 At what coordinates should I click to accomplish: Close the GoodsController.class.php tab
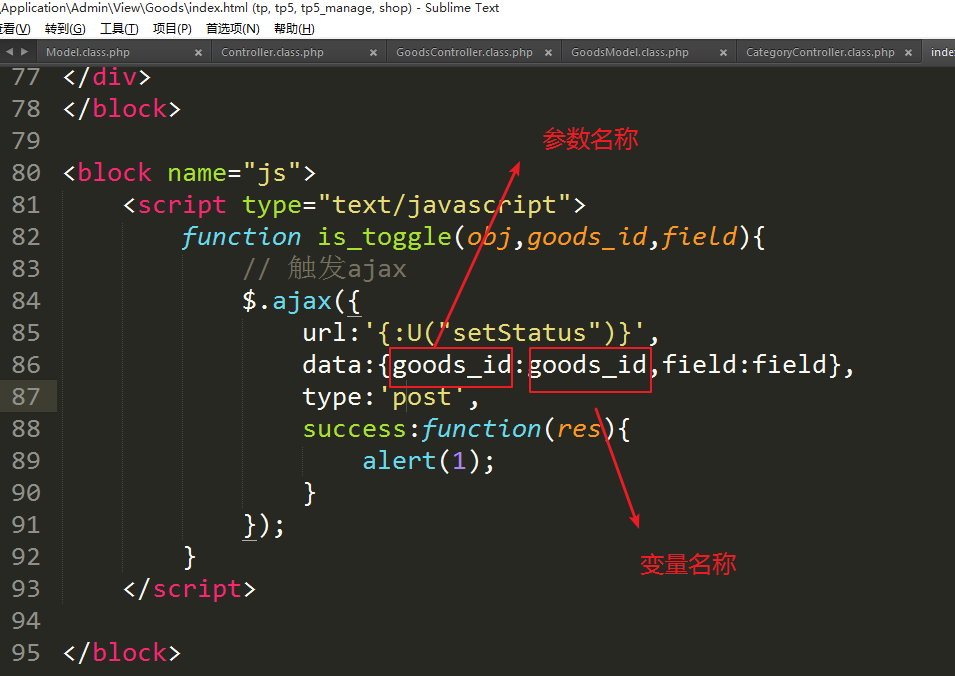(x=548, y=53)
